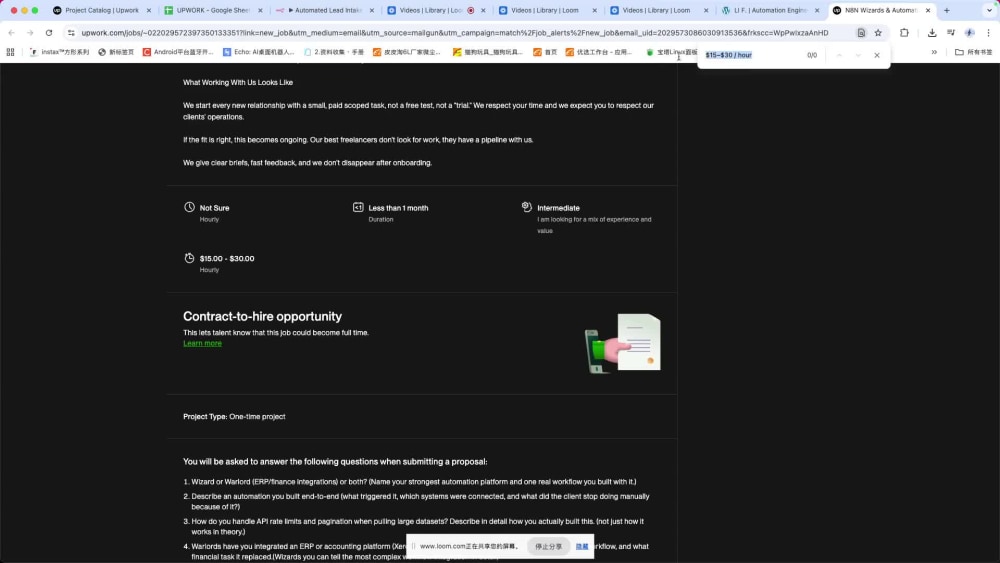Open the media control icon in toolbar
This screenshot has height=563, width=1000.
point(951,33)
